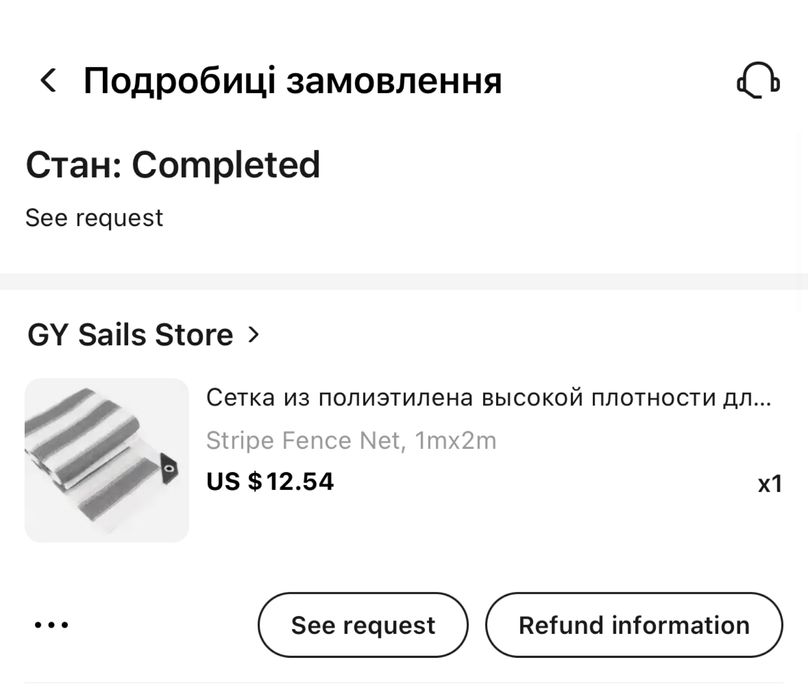Open customer support headset icon

758,81
